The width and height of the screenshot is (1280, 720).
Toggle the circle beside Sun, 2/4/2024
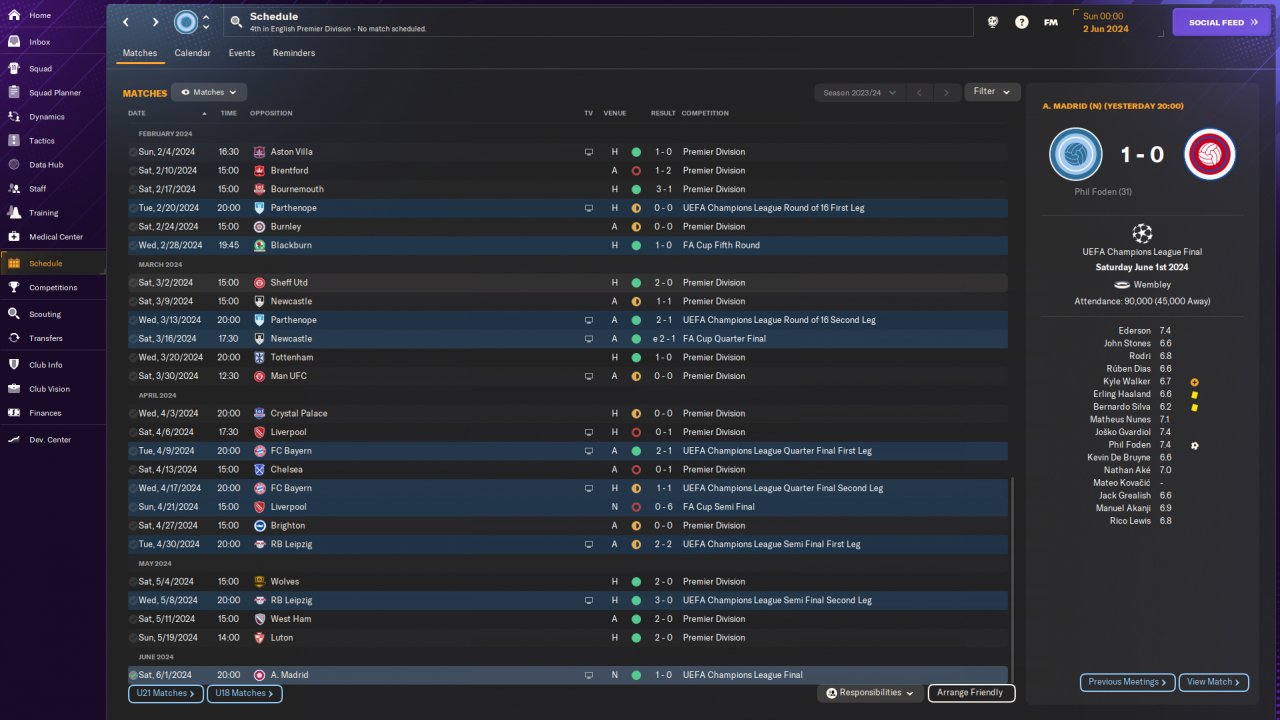coord(133,152)
